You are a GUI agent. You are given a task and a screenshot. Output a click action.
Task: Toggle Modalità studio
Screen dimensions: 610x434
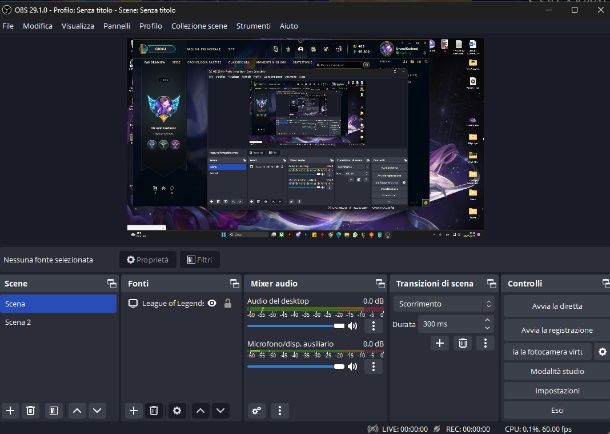(557, 371)
